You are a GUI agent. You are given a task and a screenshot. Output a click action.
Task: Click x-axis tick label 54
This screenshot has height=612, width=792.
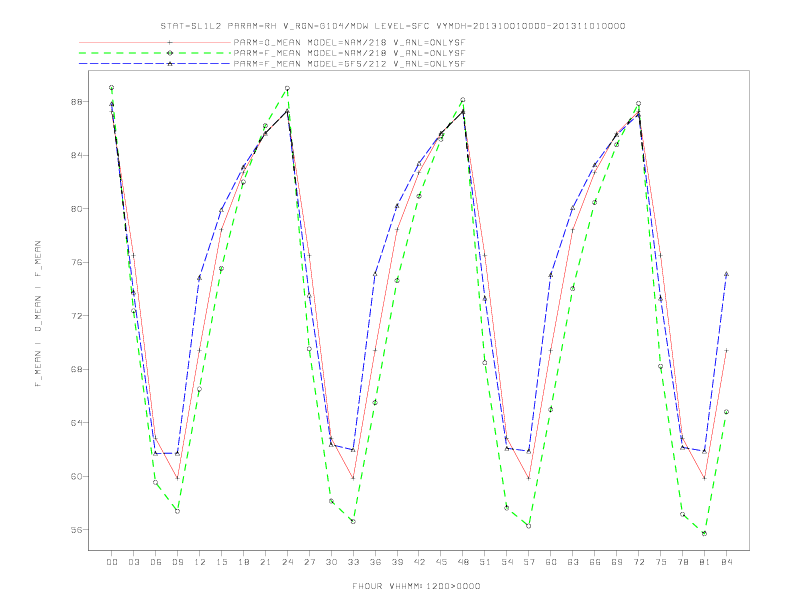point(507,562)
